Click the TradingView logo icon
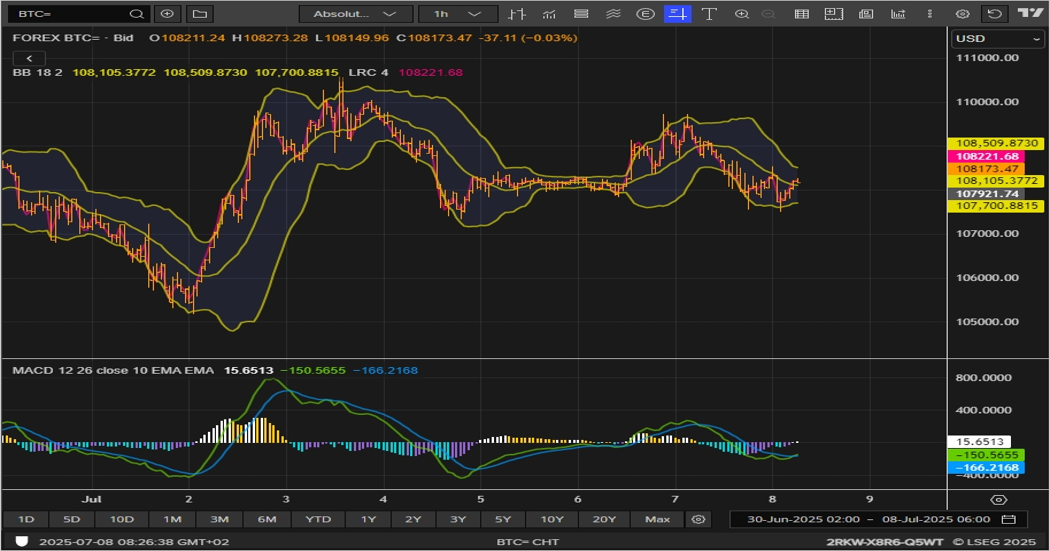The height and width of the screenshot is (551, 1050). tap(1031, 13)
